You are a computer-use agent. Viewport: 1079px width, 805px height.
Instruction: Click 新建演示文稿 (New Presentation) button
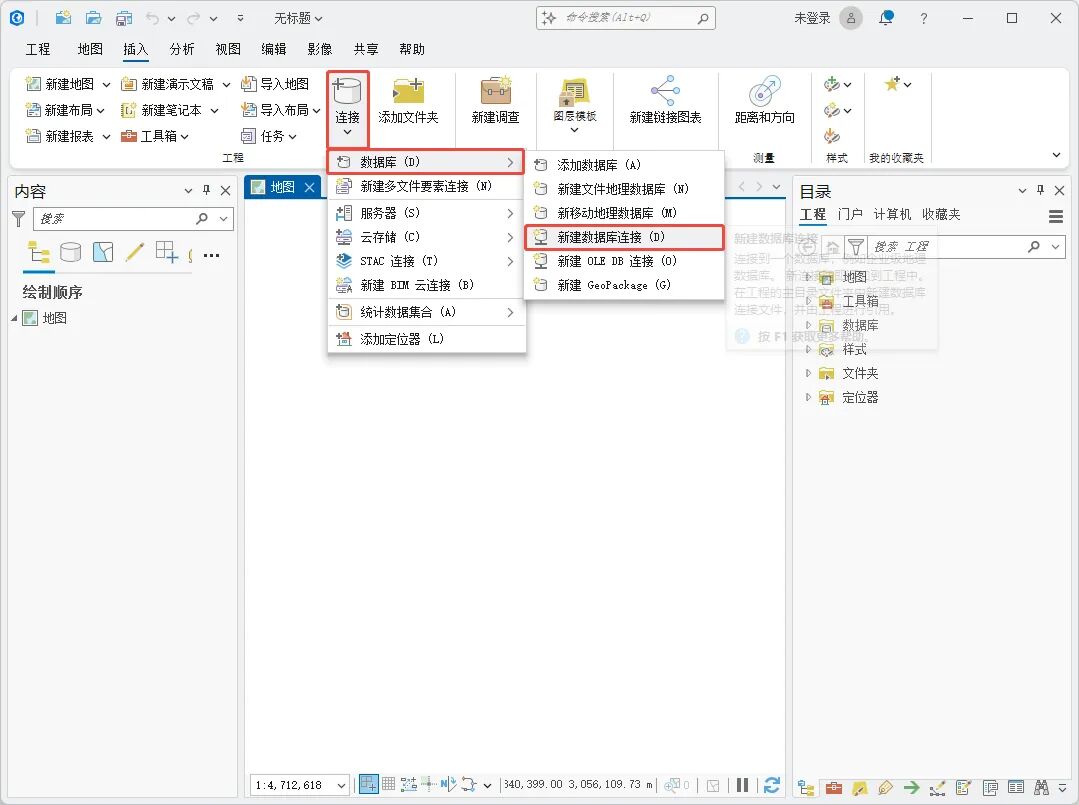167,84
